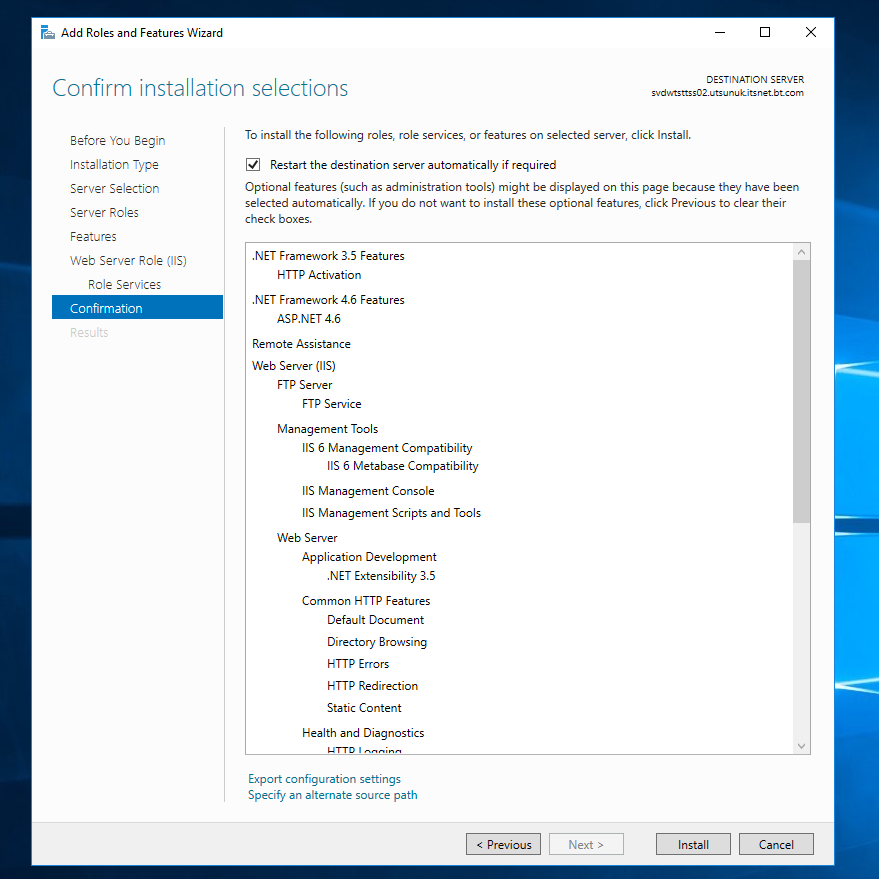The height and width of the screenshot is (879, 879).
Task: Click 'Directory Browsing' entry
Action: point(377,642)
